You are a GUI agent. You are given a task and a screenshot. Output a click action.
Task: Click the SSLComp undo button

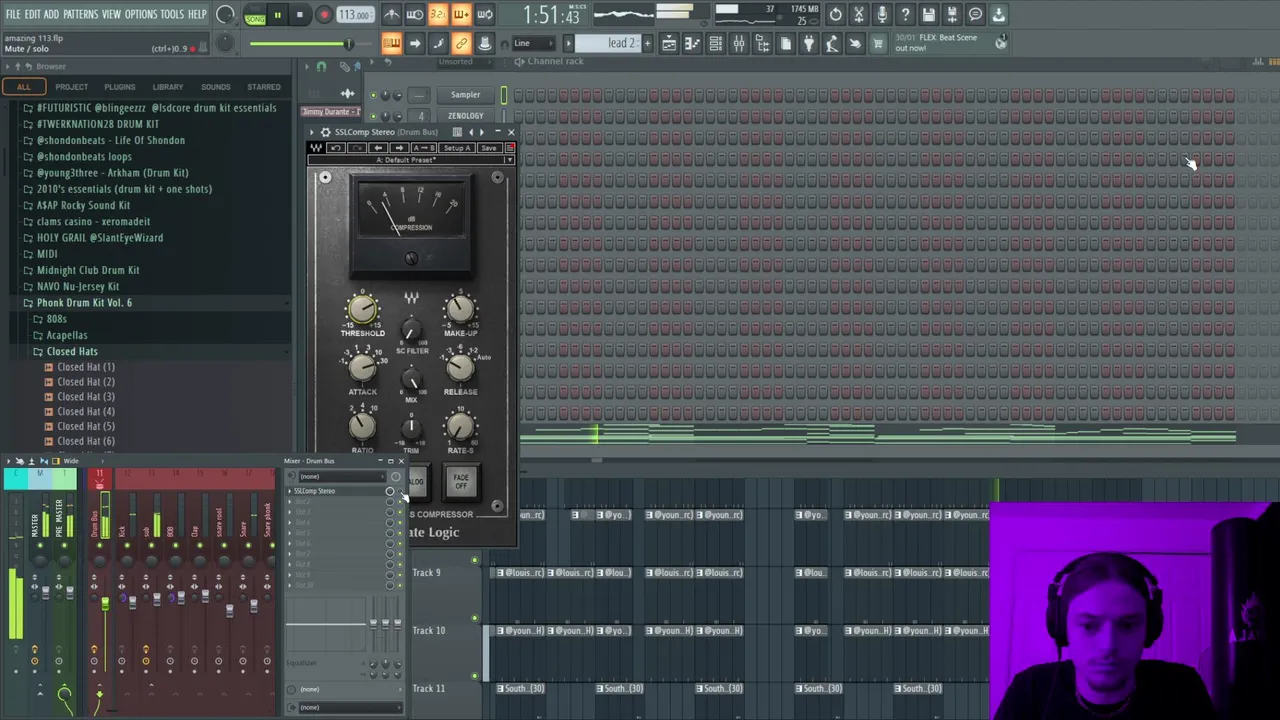(336, 148)
